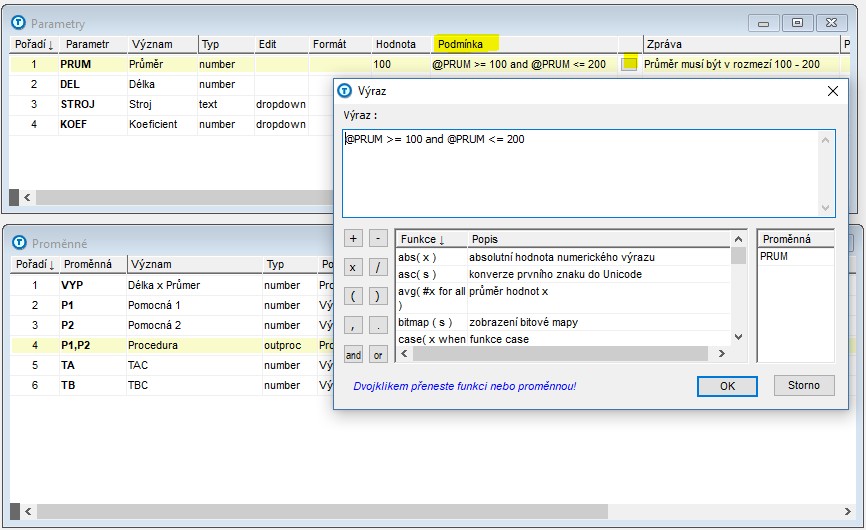Select the case function row
The height and width of the screenshot is (530, 866).
(563, 339)
